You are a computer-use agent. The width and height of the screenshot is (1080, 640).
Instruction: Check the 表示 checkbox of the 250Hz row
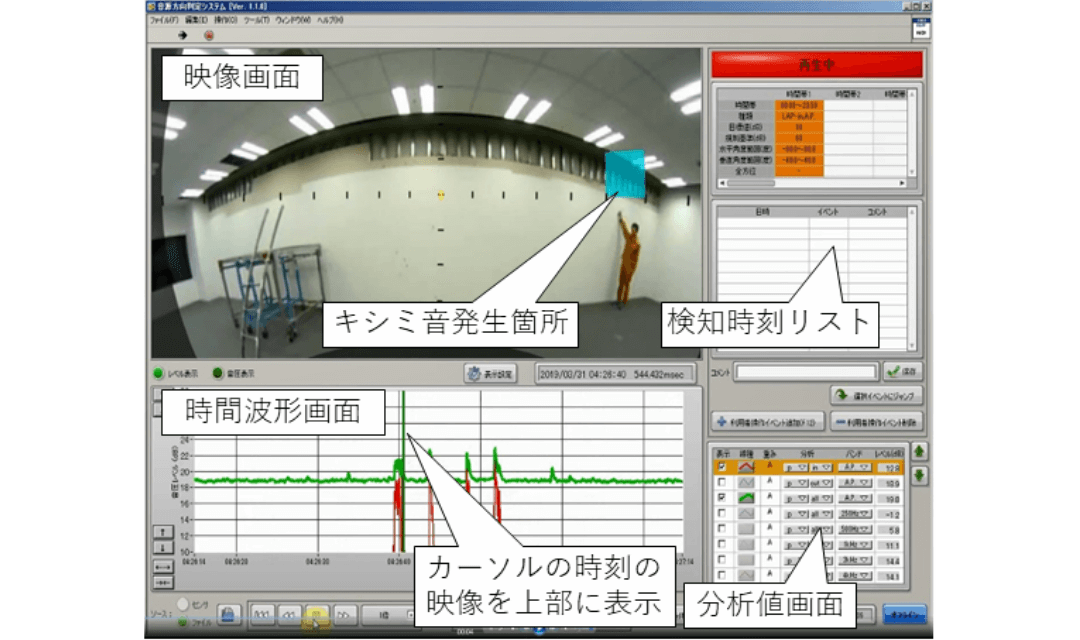click(722, 513)
